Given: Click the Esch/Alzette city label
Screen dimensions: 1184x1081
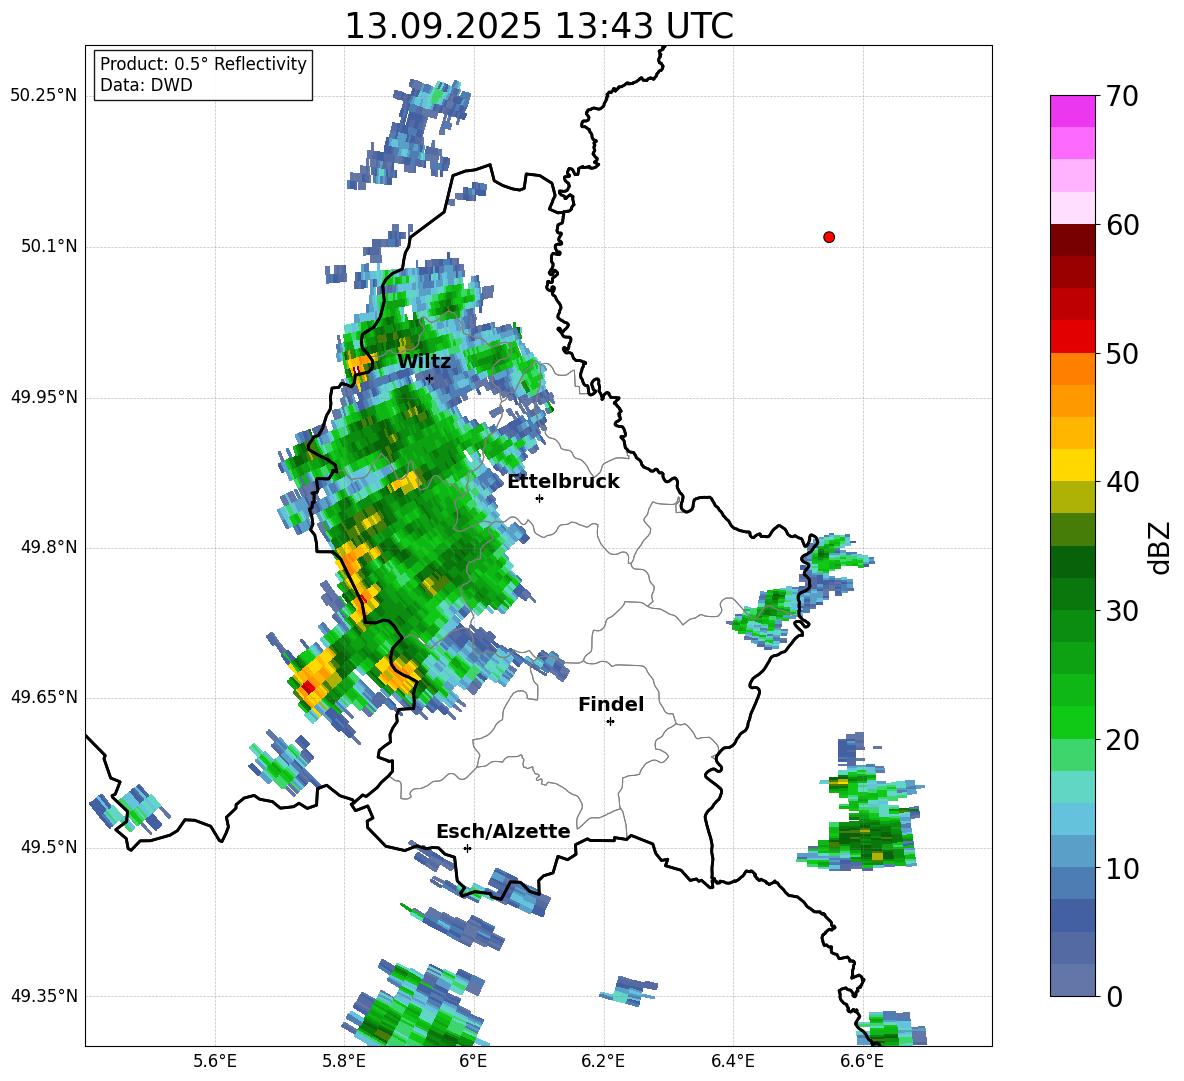Looking at the screenshot, I should coord(503,831).
